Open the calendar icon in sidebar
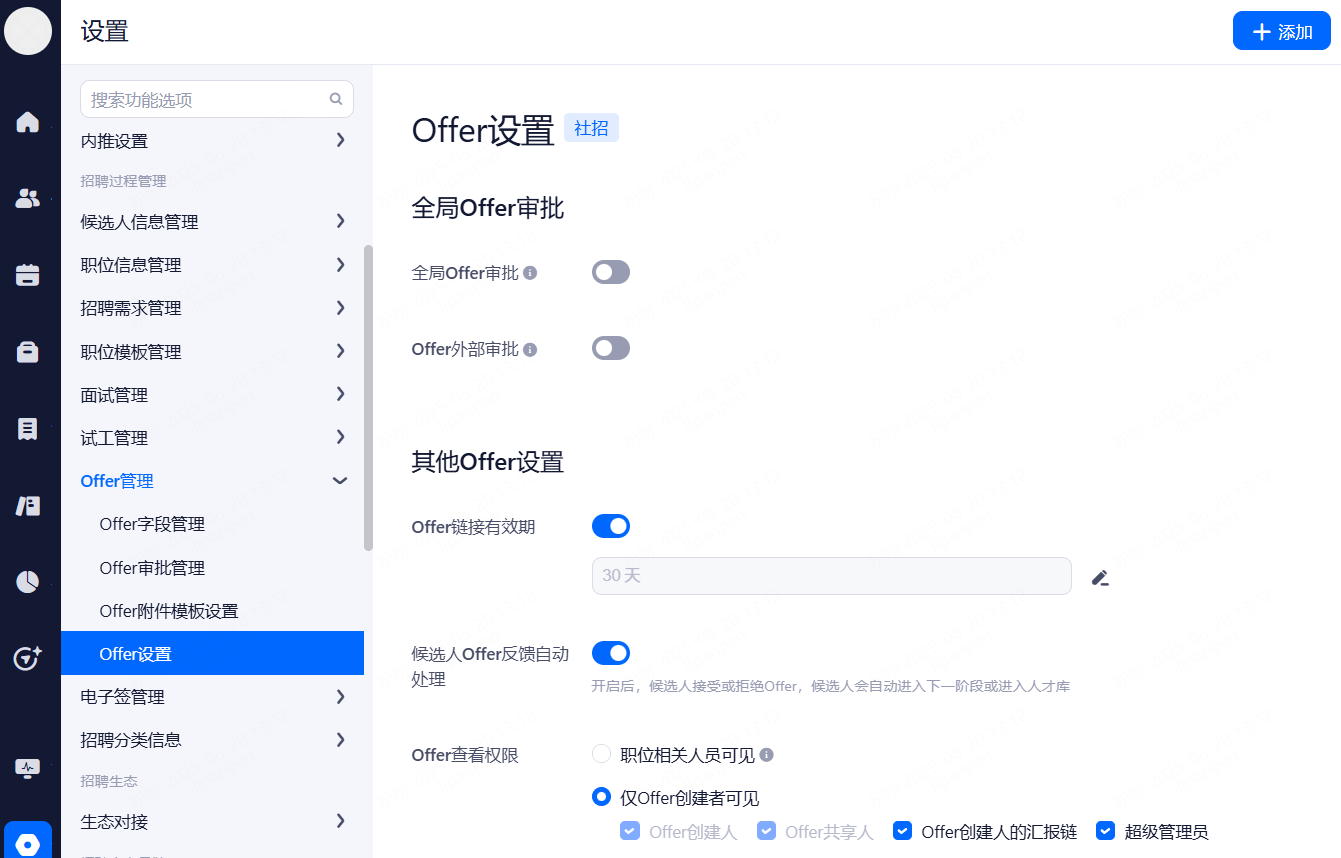Image resolution: width=1341 pixels, height=858 pixels. (x=28, y=275)
